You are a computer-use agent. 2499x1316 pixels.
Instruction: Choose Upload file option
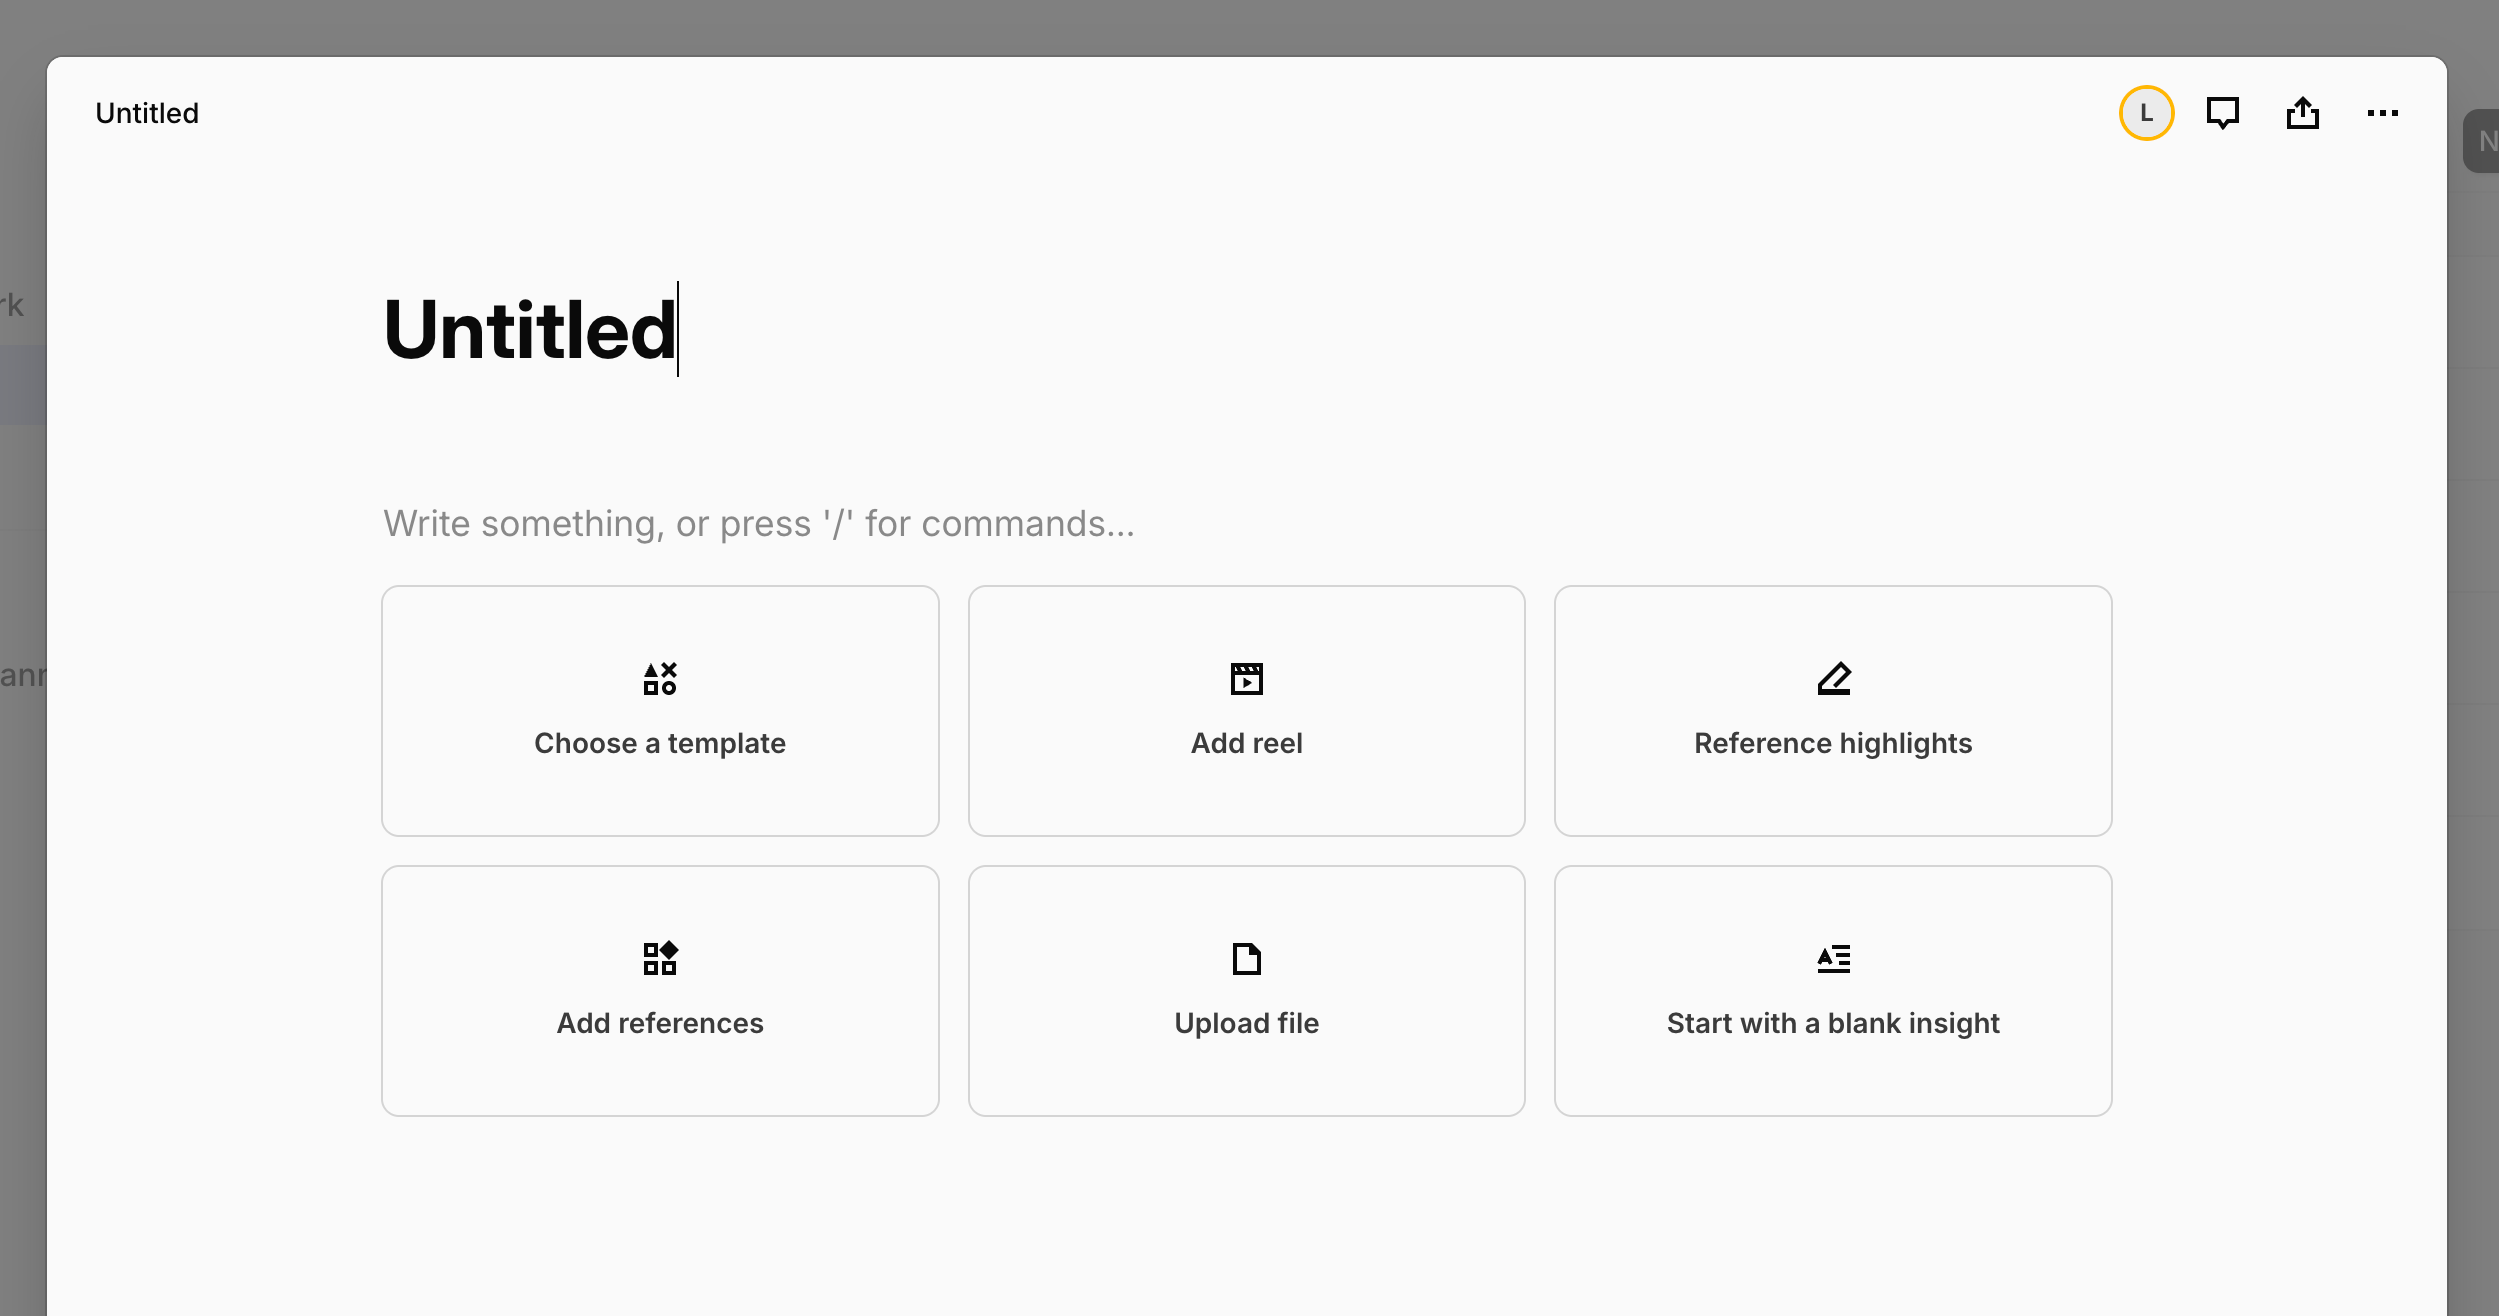pos(1246,1023)
